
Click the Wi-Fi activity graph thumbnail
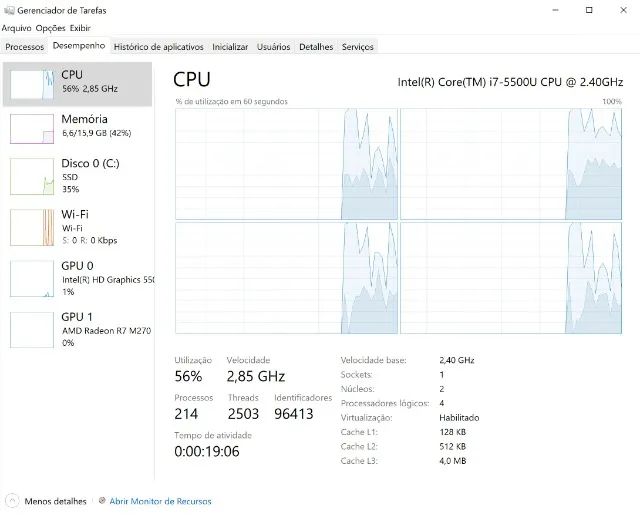31,226
